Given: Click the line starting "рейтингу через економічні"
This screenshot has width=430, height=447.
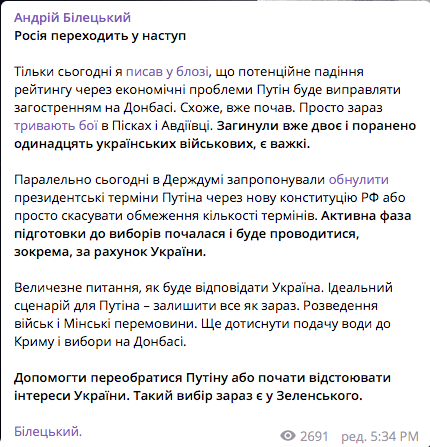Looking at the screenshot, I should 207,90.
